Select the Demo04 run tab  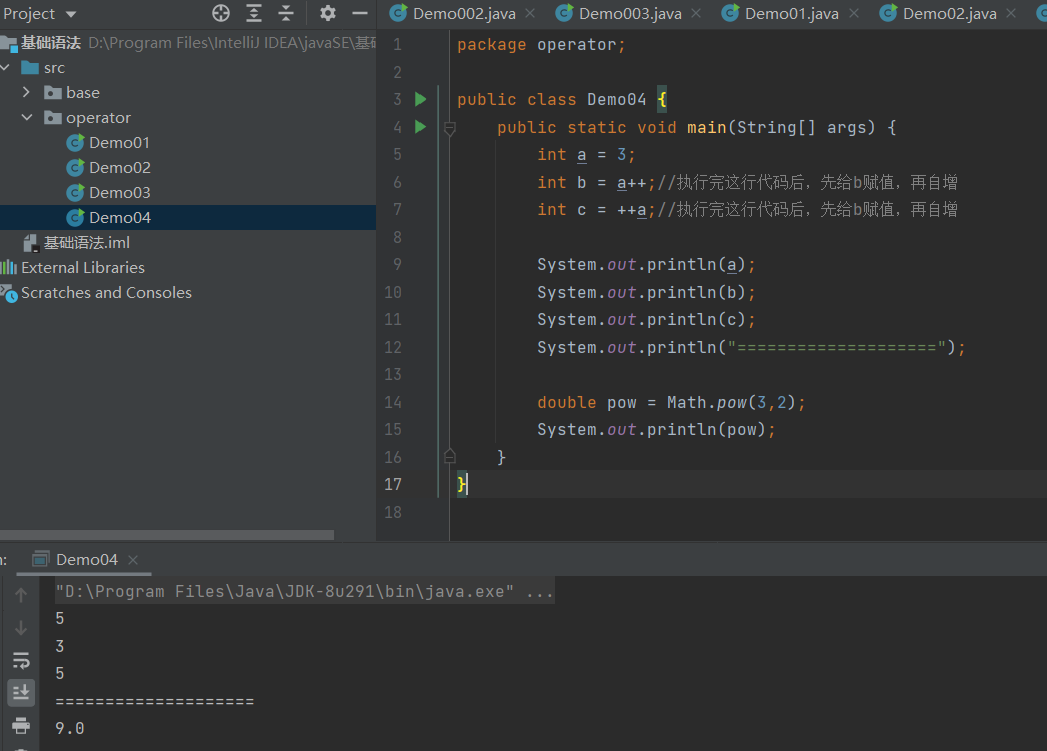(86, 559)
